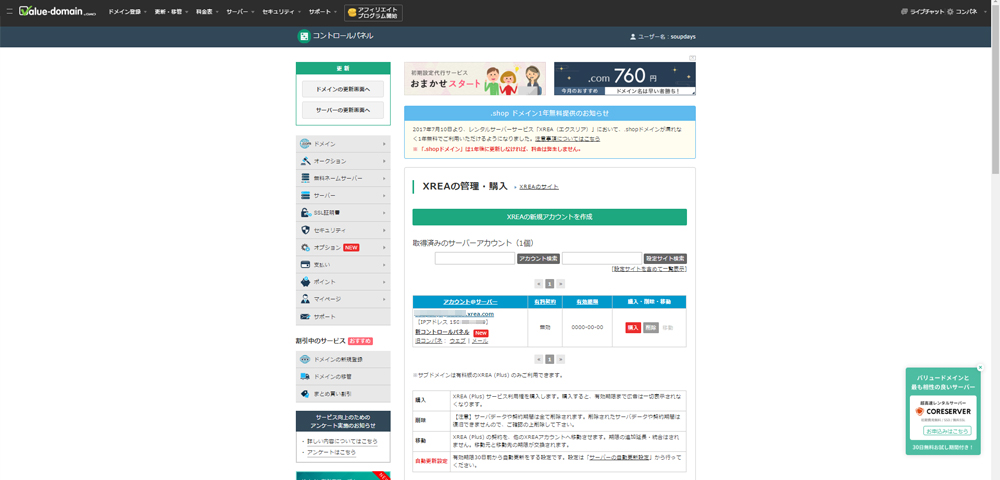Expand the 料金表 top menu
The height and width of the screenshot is (480, 1000).
pyautogui.click(x=207, y=12)
